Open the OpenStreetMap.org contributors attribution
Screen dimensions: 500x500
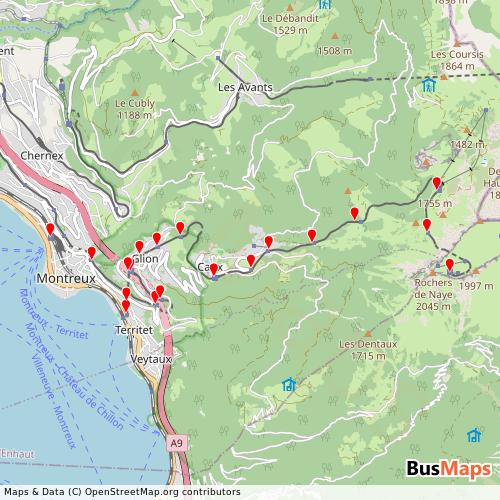pos(162,492)
